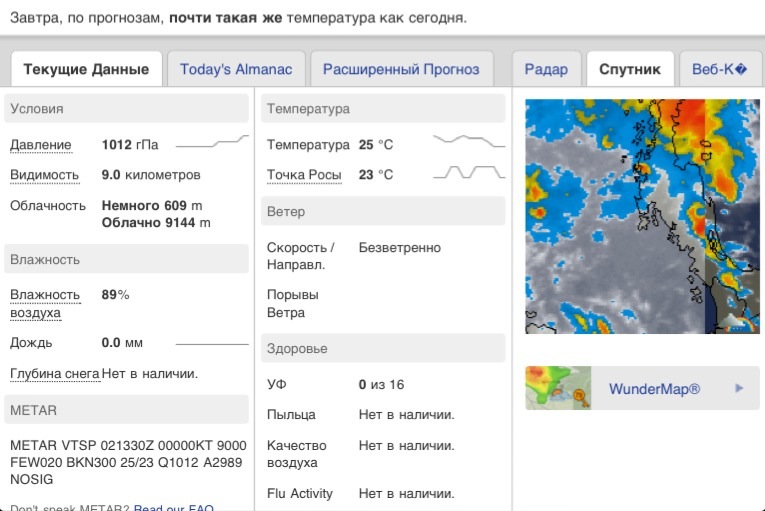Click the temperature trend sparkline graph
This screenshot has height=511, width=765.
click(468, 142)
